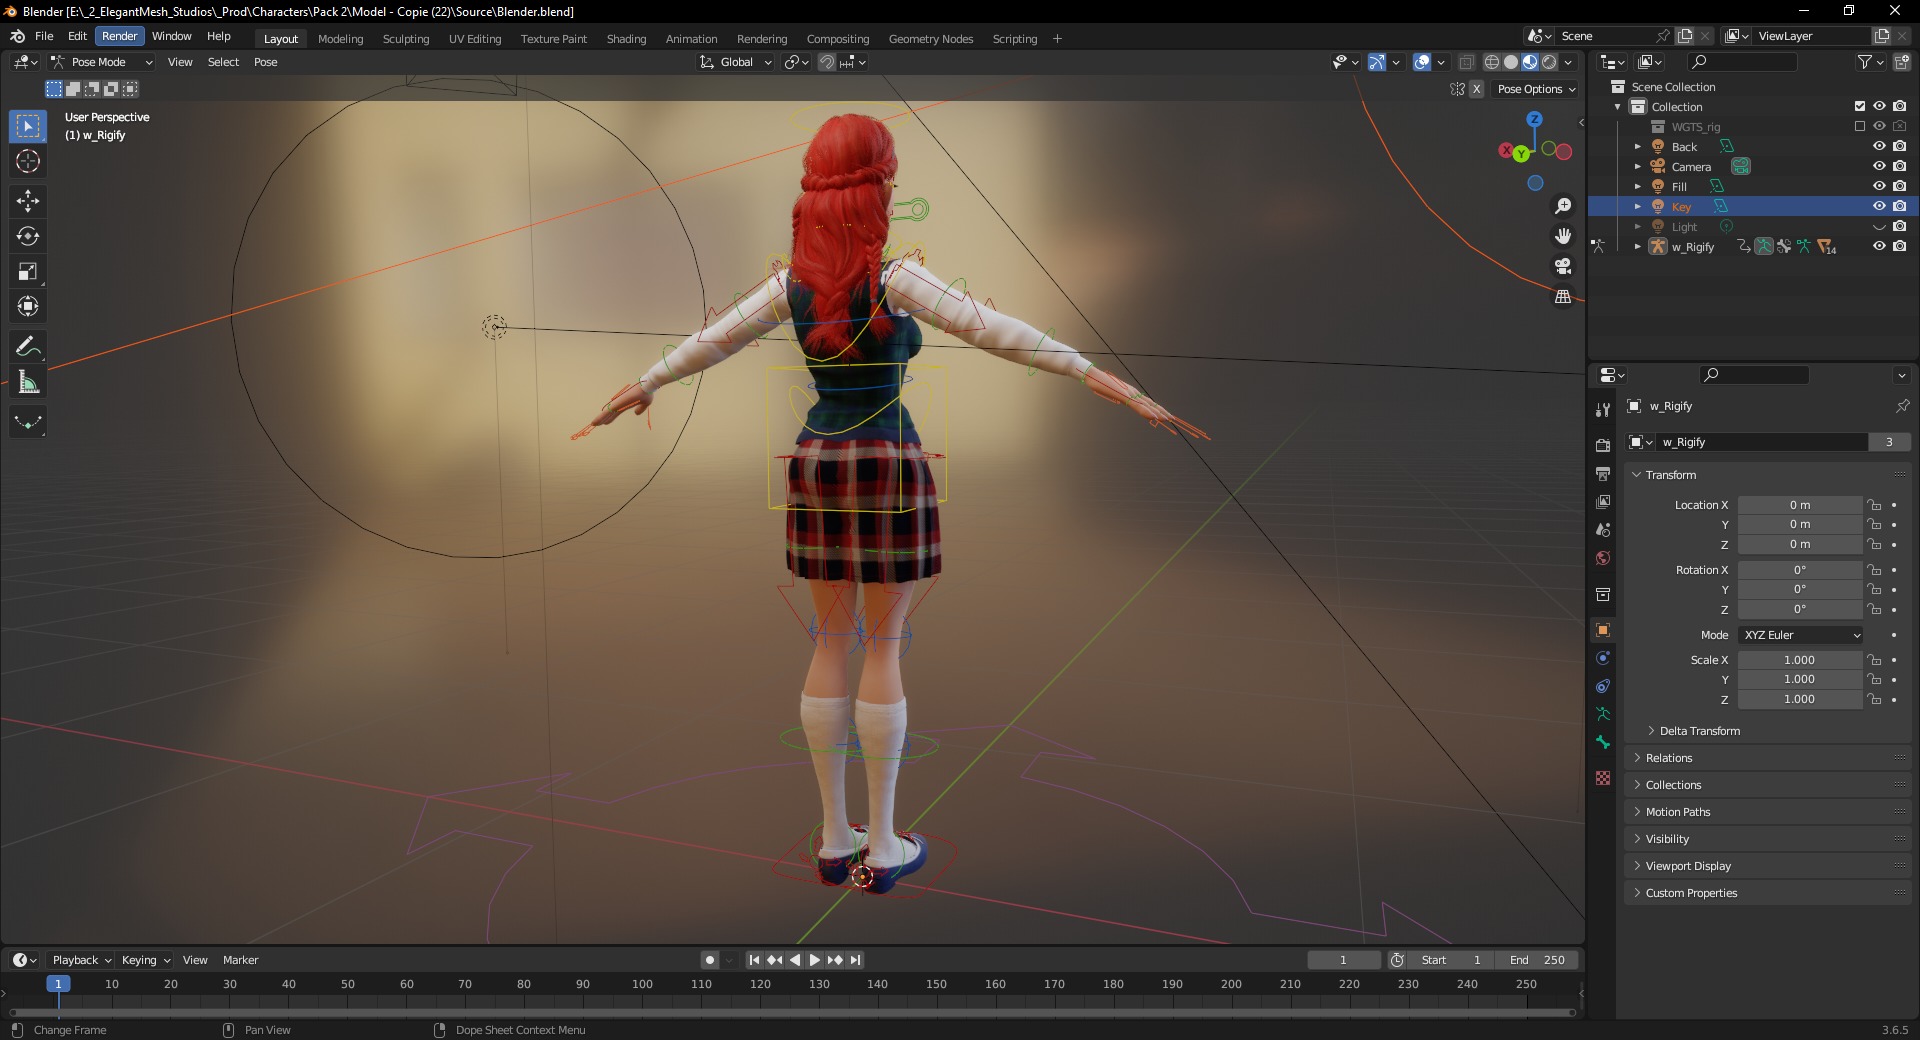Select the Cursor tool in toolbar
Screen dimensions: 1920x1040
point(28,161)
